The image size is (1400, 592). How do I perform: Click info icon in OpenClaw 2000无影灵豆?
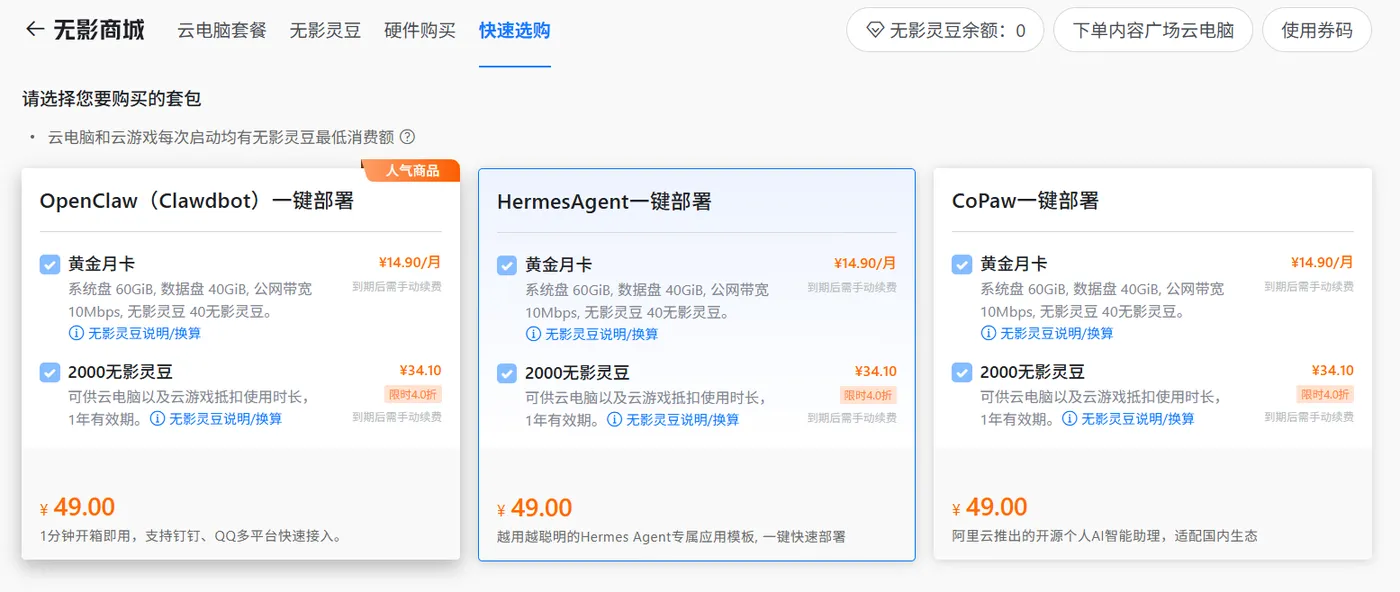click(x=158, y=419)
